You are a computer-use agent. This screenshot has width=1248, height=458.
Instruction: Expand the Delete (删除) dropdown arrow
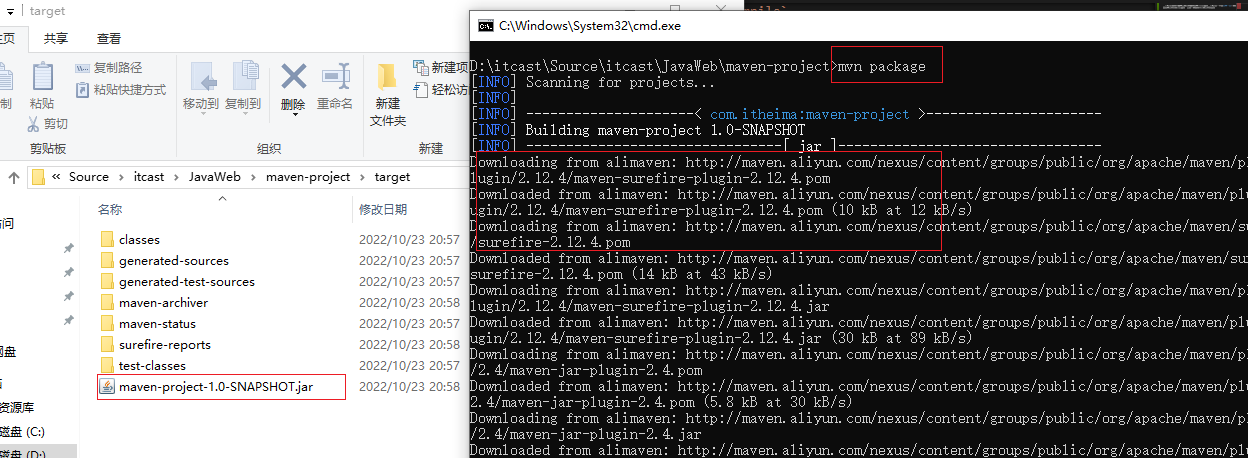(x=293, y=115)
